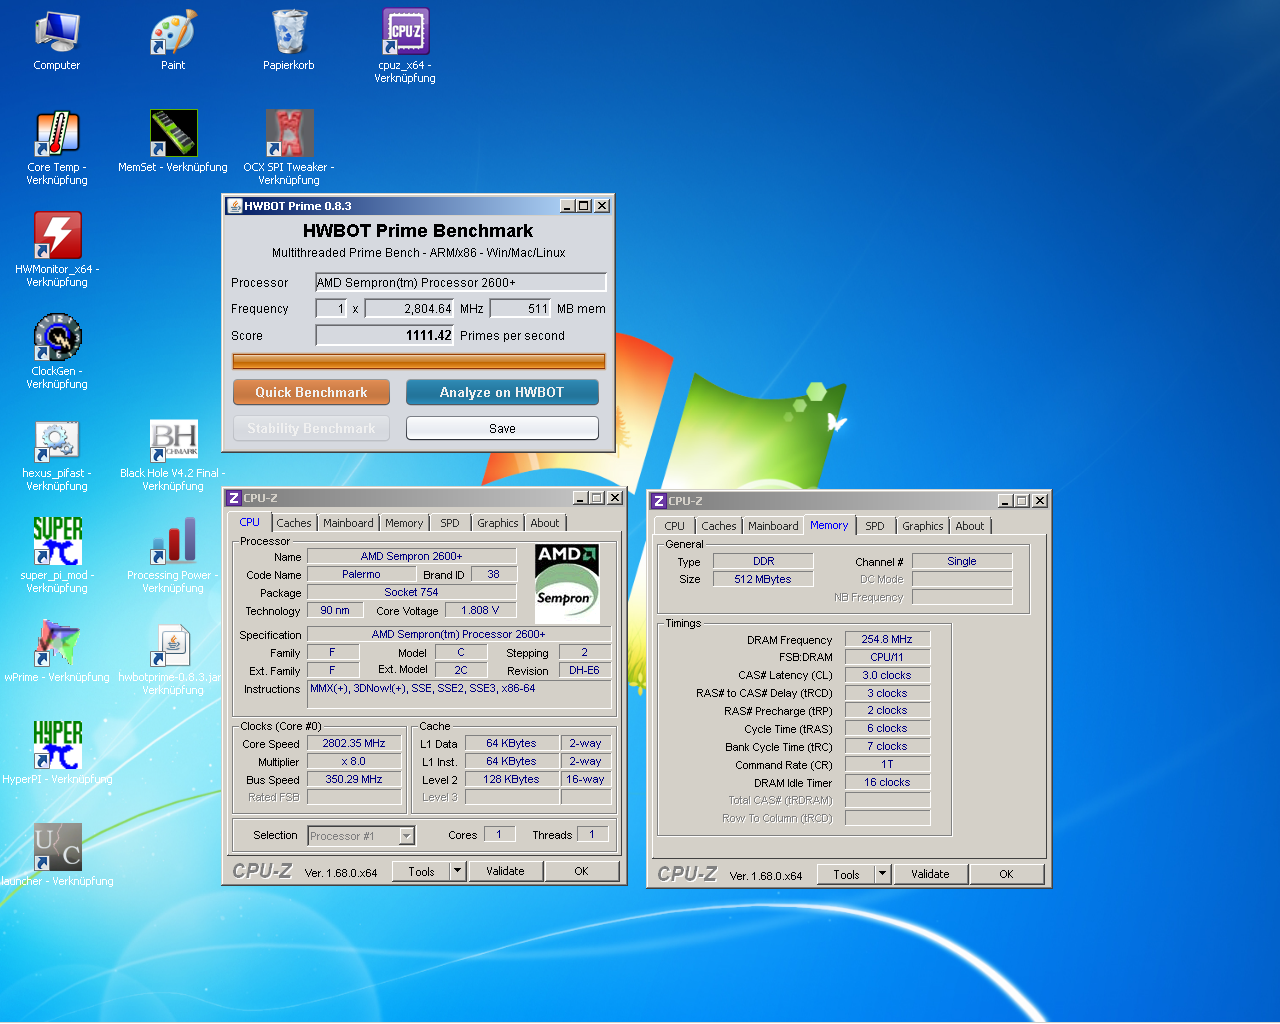Open the Graphics tab in left CPU-Z
Screen dimensions: 1280x1024
pos(498,523)
